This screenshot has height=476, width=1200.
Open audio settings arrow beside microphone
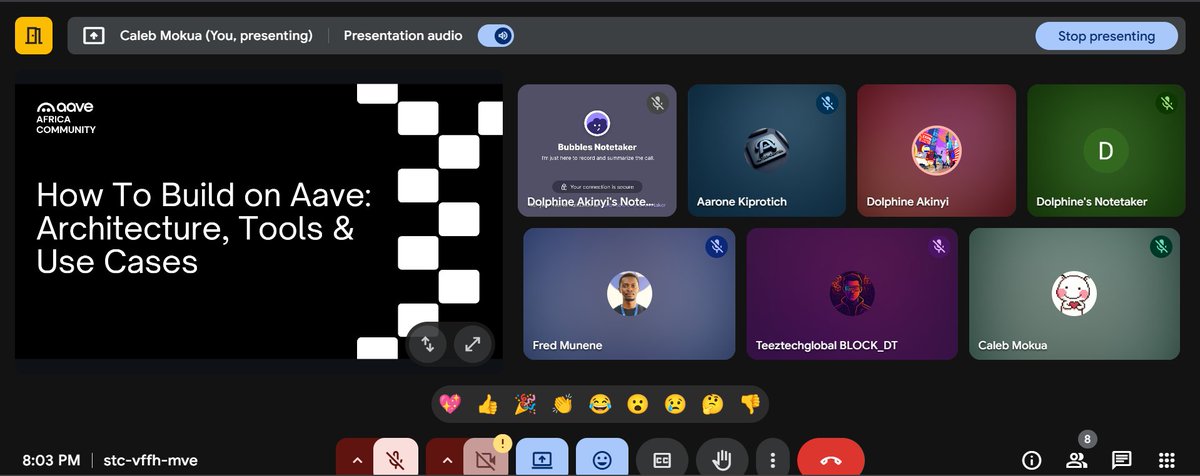click(355, 460)
